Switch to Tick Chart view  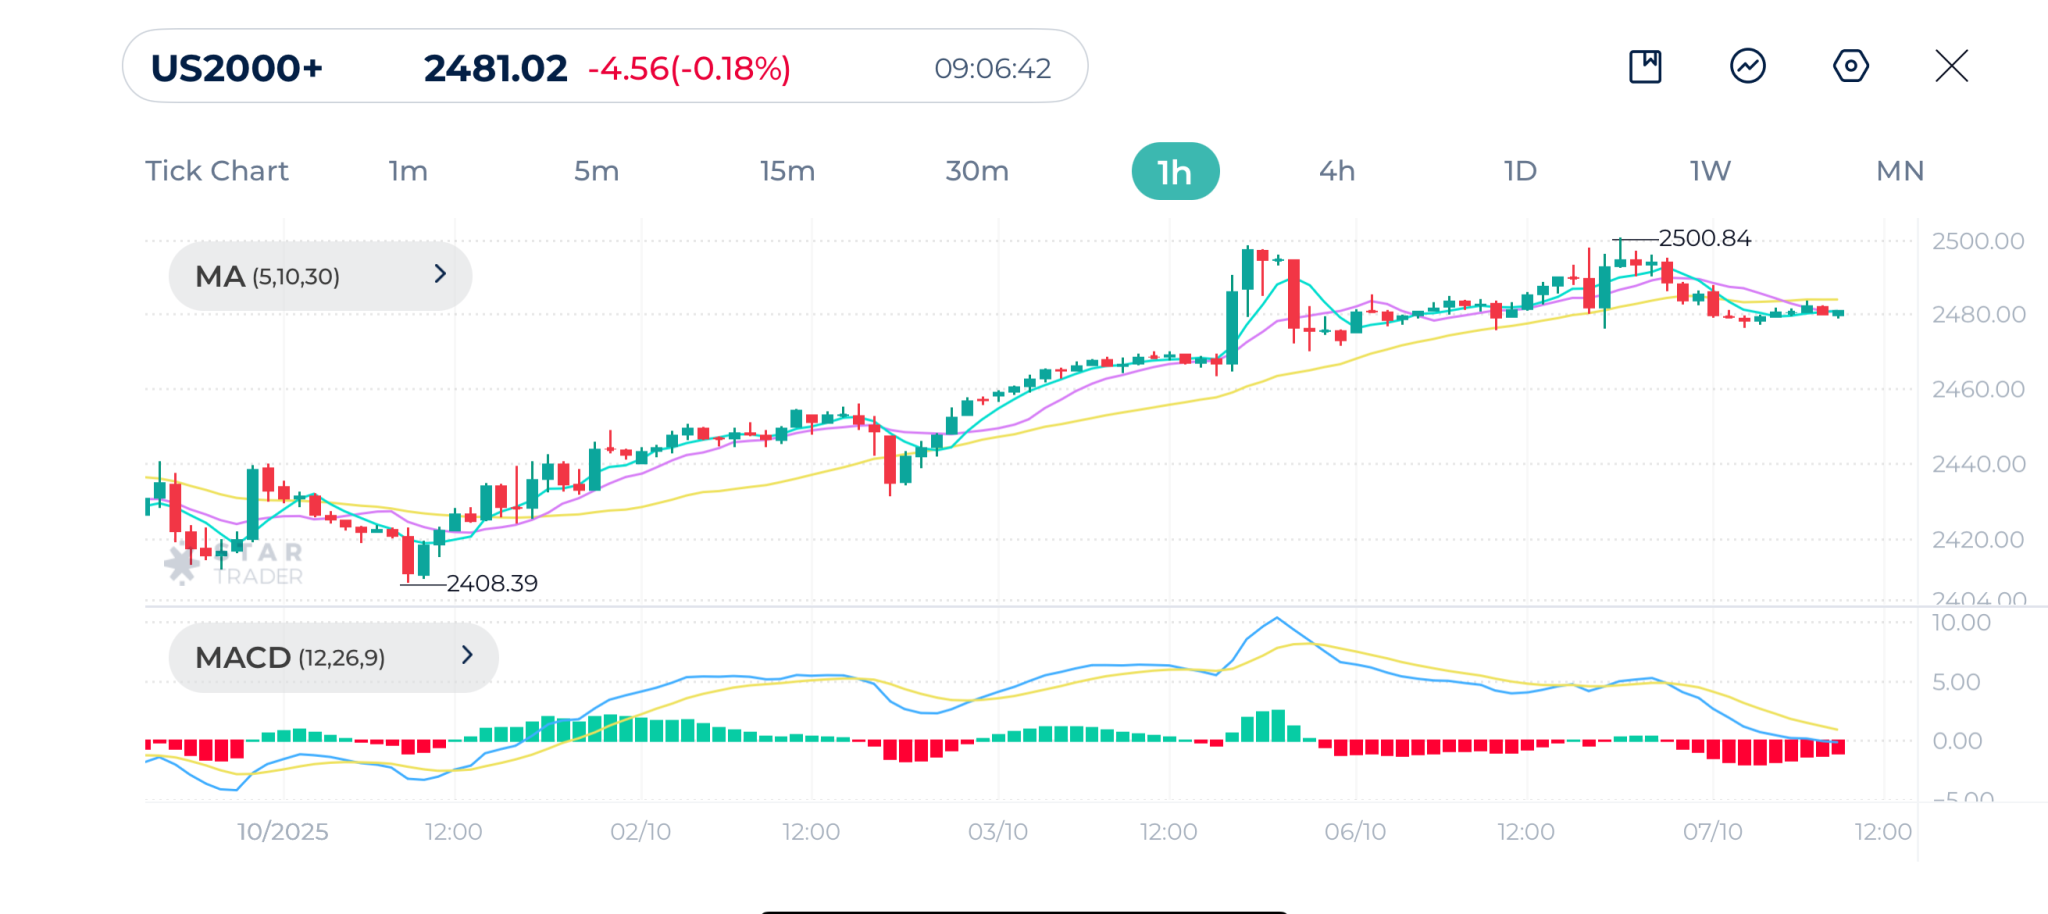point(217,171)
